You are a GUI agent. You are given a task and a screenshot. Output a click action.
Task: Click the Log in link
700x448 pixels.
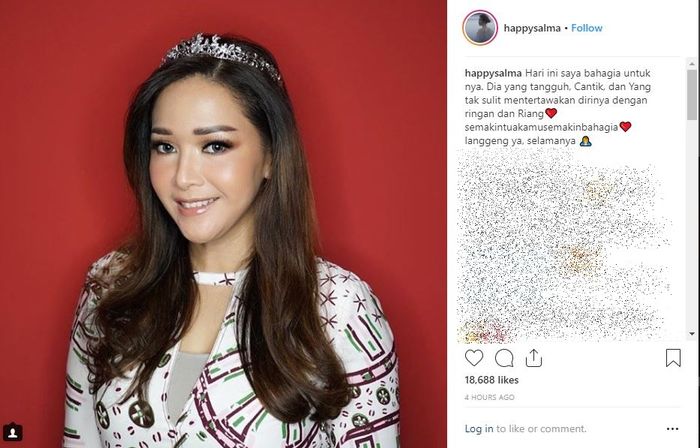click(x=479, y=429)
